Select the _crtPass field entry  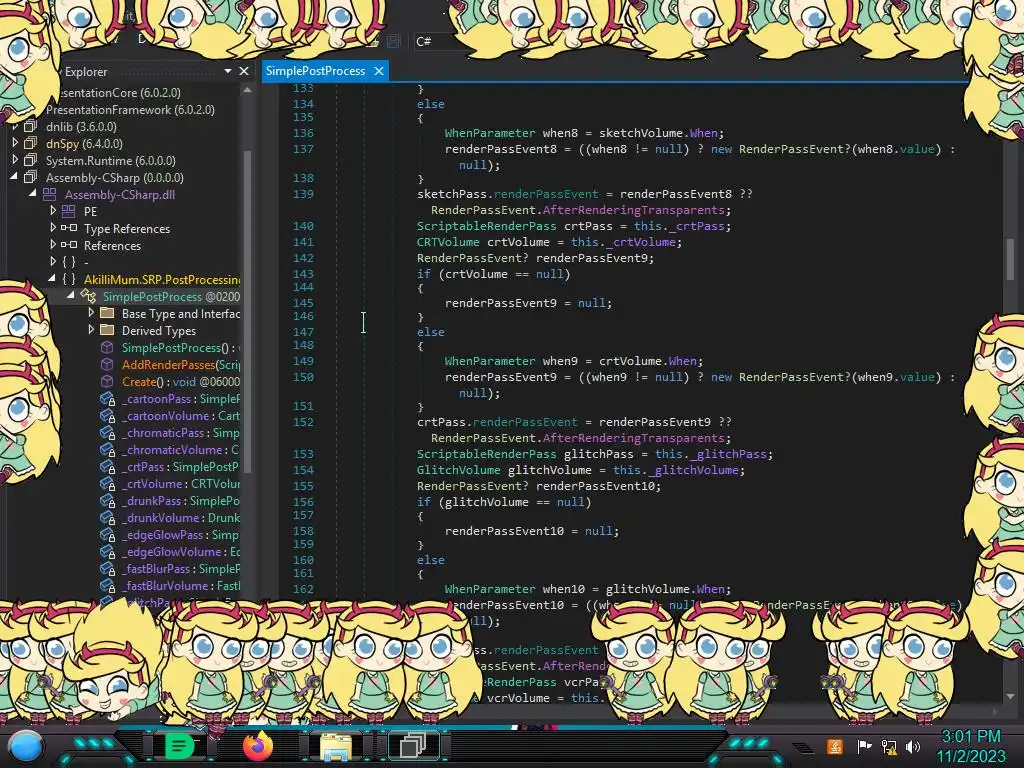(x=180, y=466)
